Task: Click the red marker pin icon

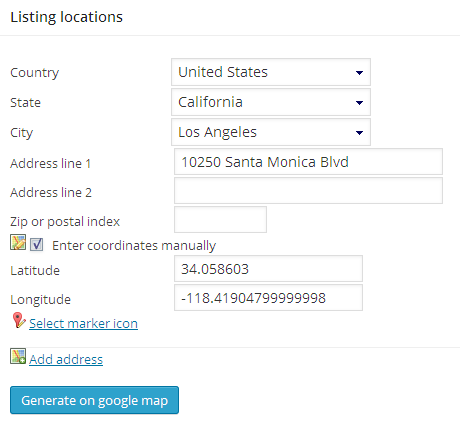Action: coord(19,320)
